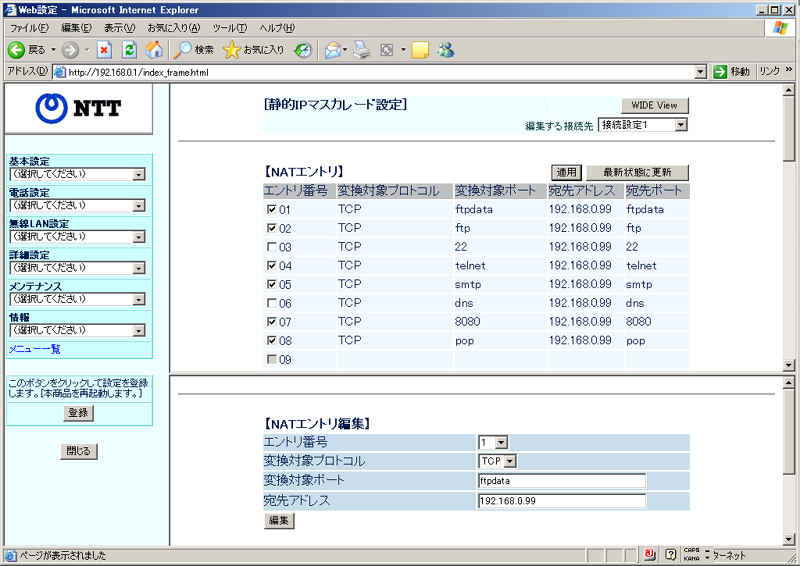Click the 宛先アドレス input field
Screen dimensions: 800x566
click(562, 501)
